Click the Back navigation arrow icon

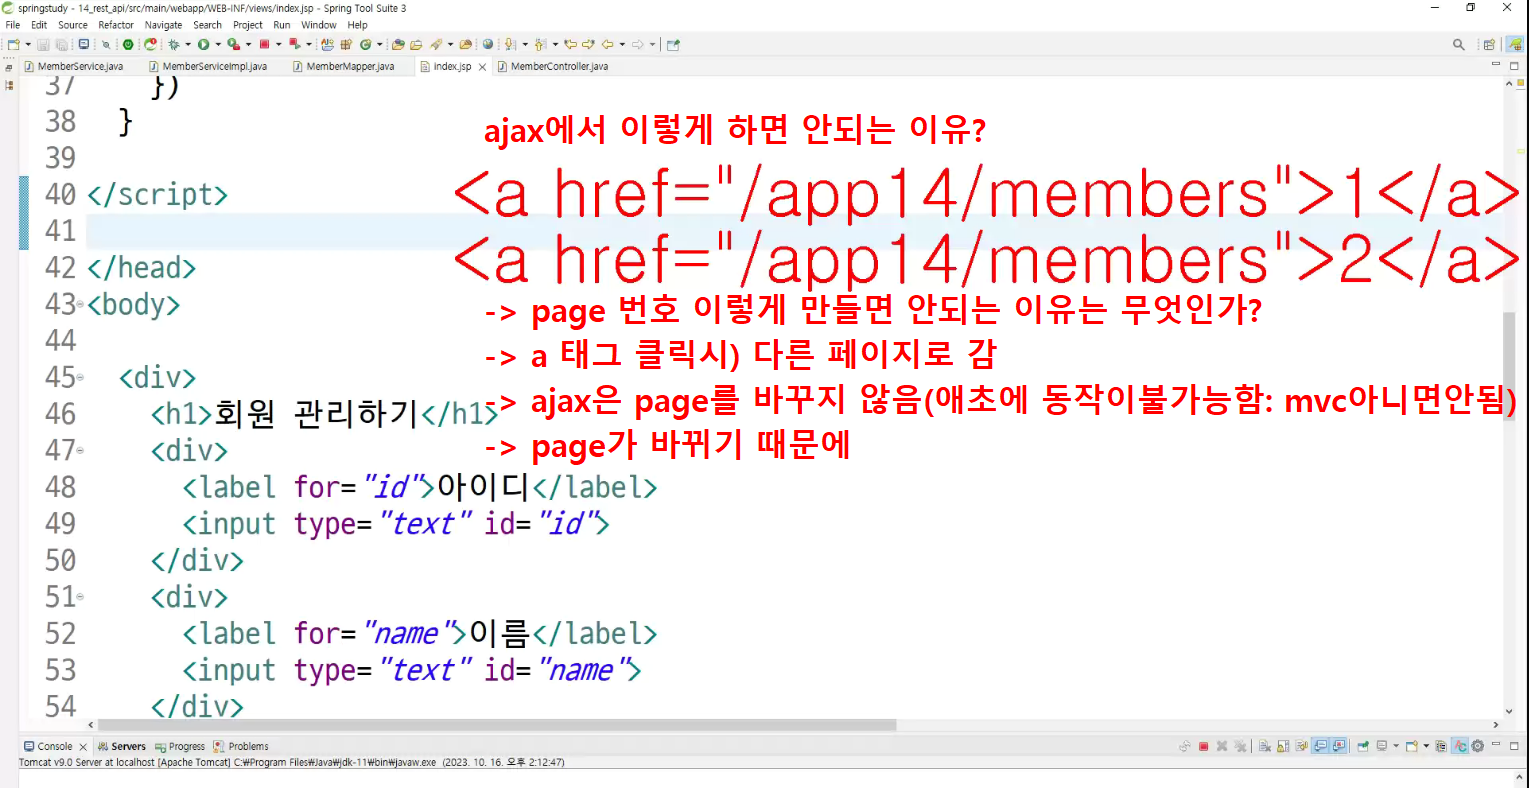[607, 44]
